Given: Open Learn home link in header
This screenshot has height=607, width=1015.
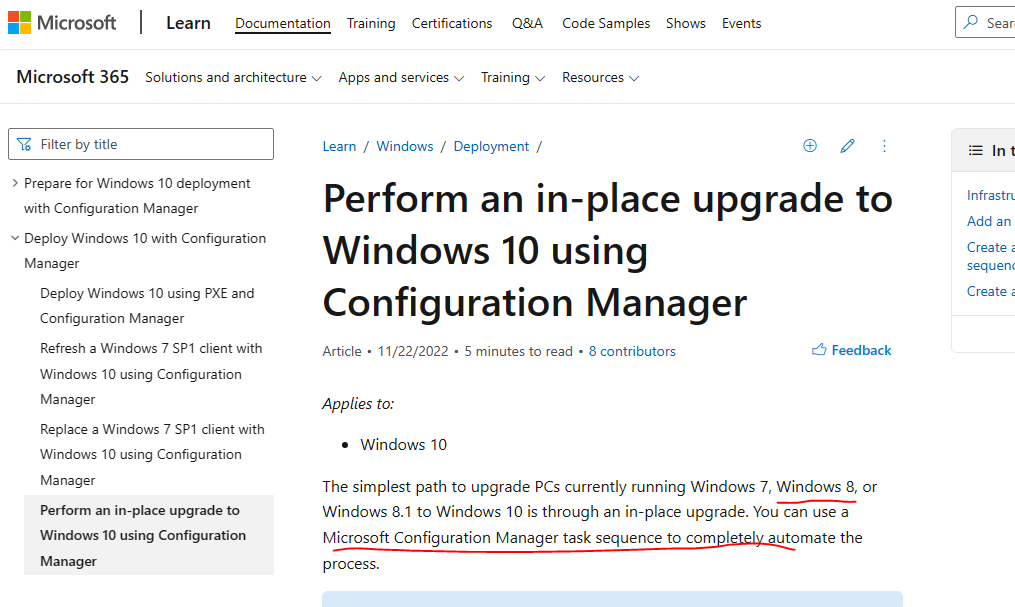Looking at the screenshot, I should (188, 23).
